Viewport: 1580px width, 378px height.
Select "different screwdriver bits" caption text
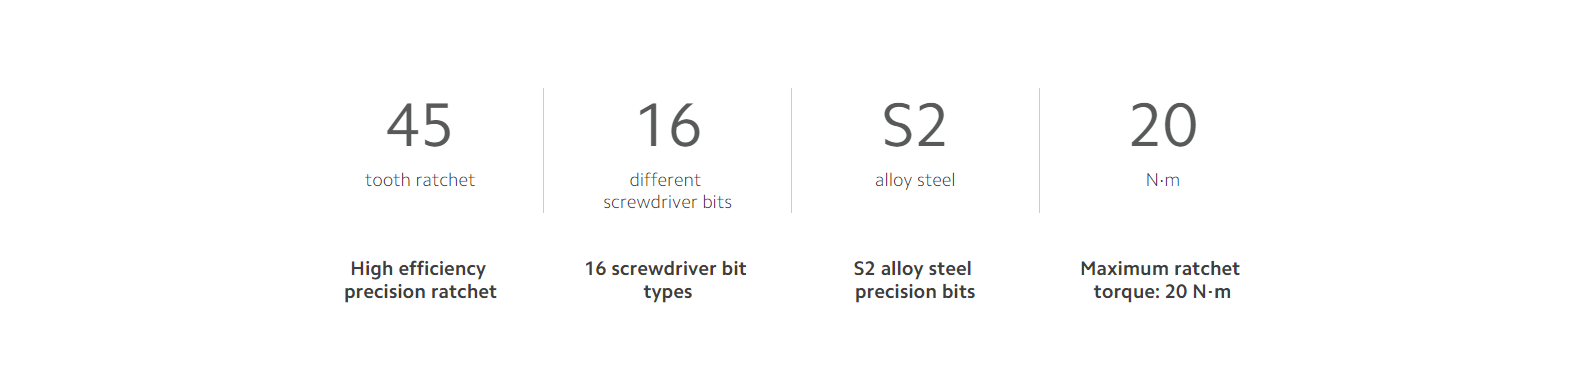point(667,191)
